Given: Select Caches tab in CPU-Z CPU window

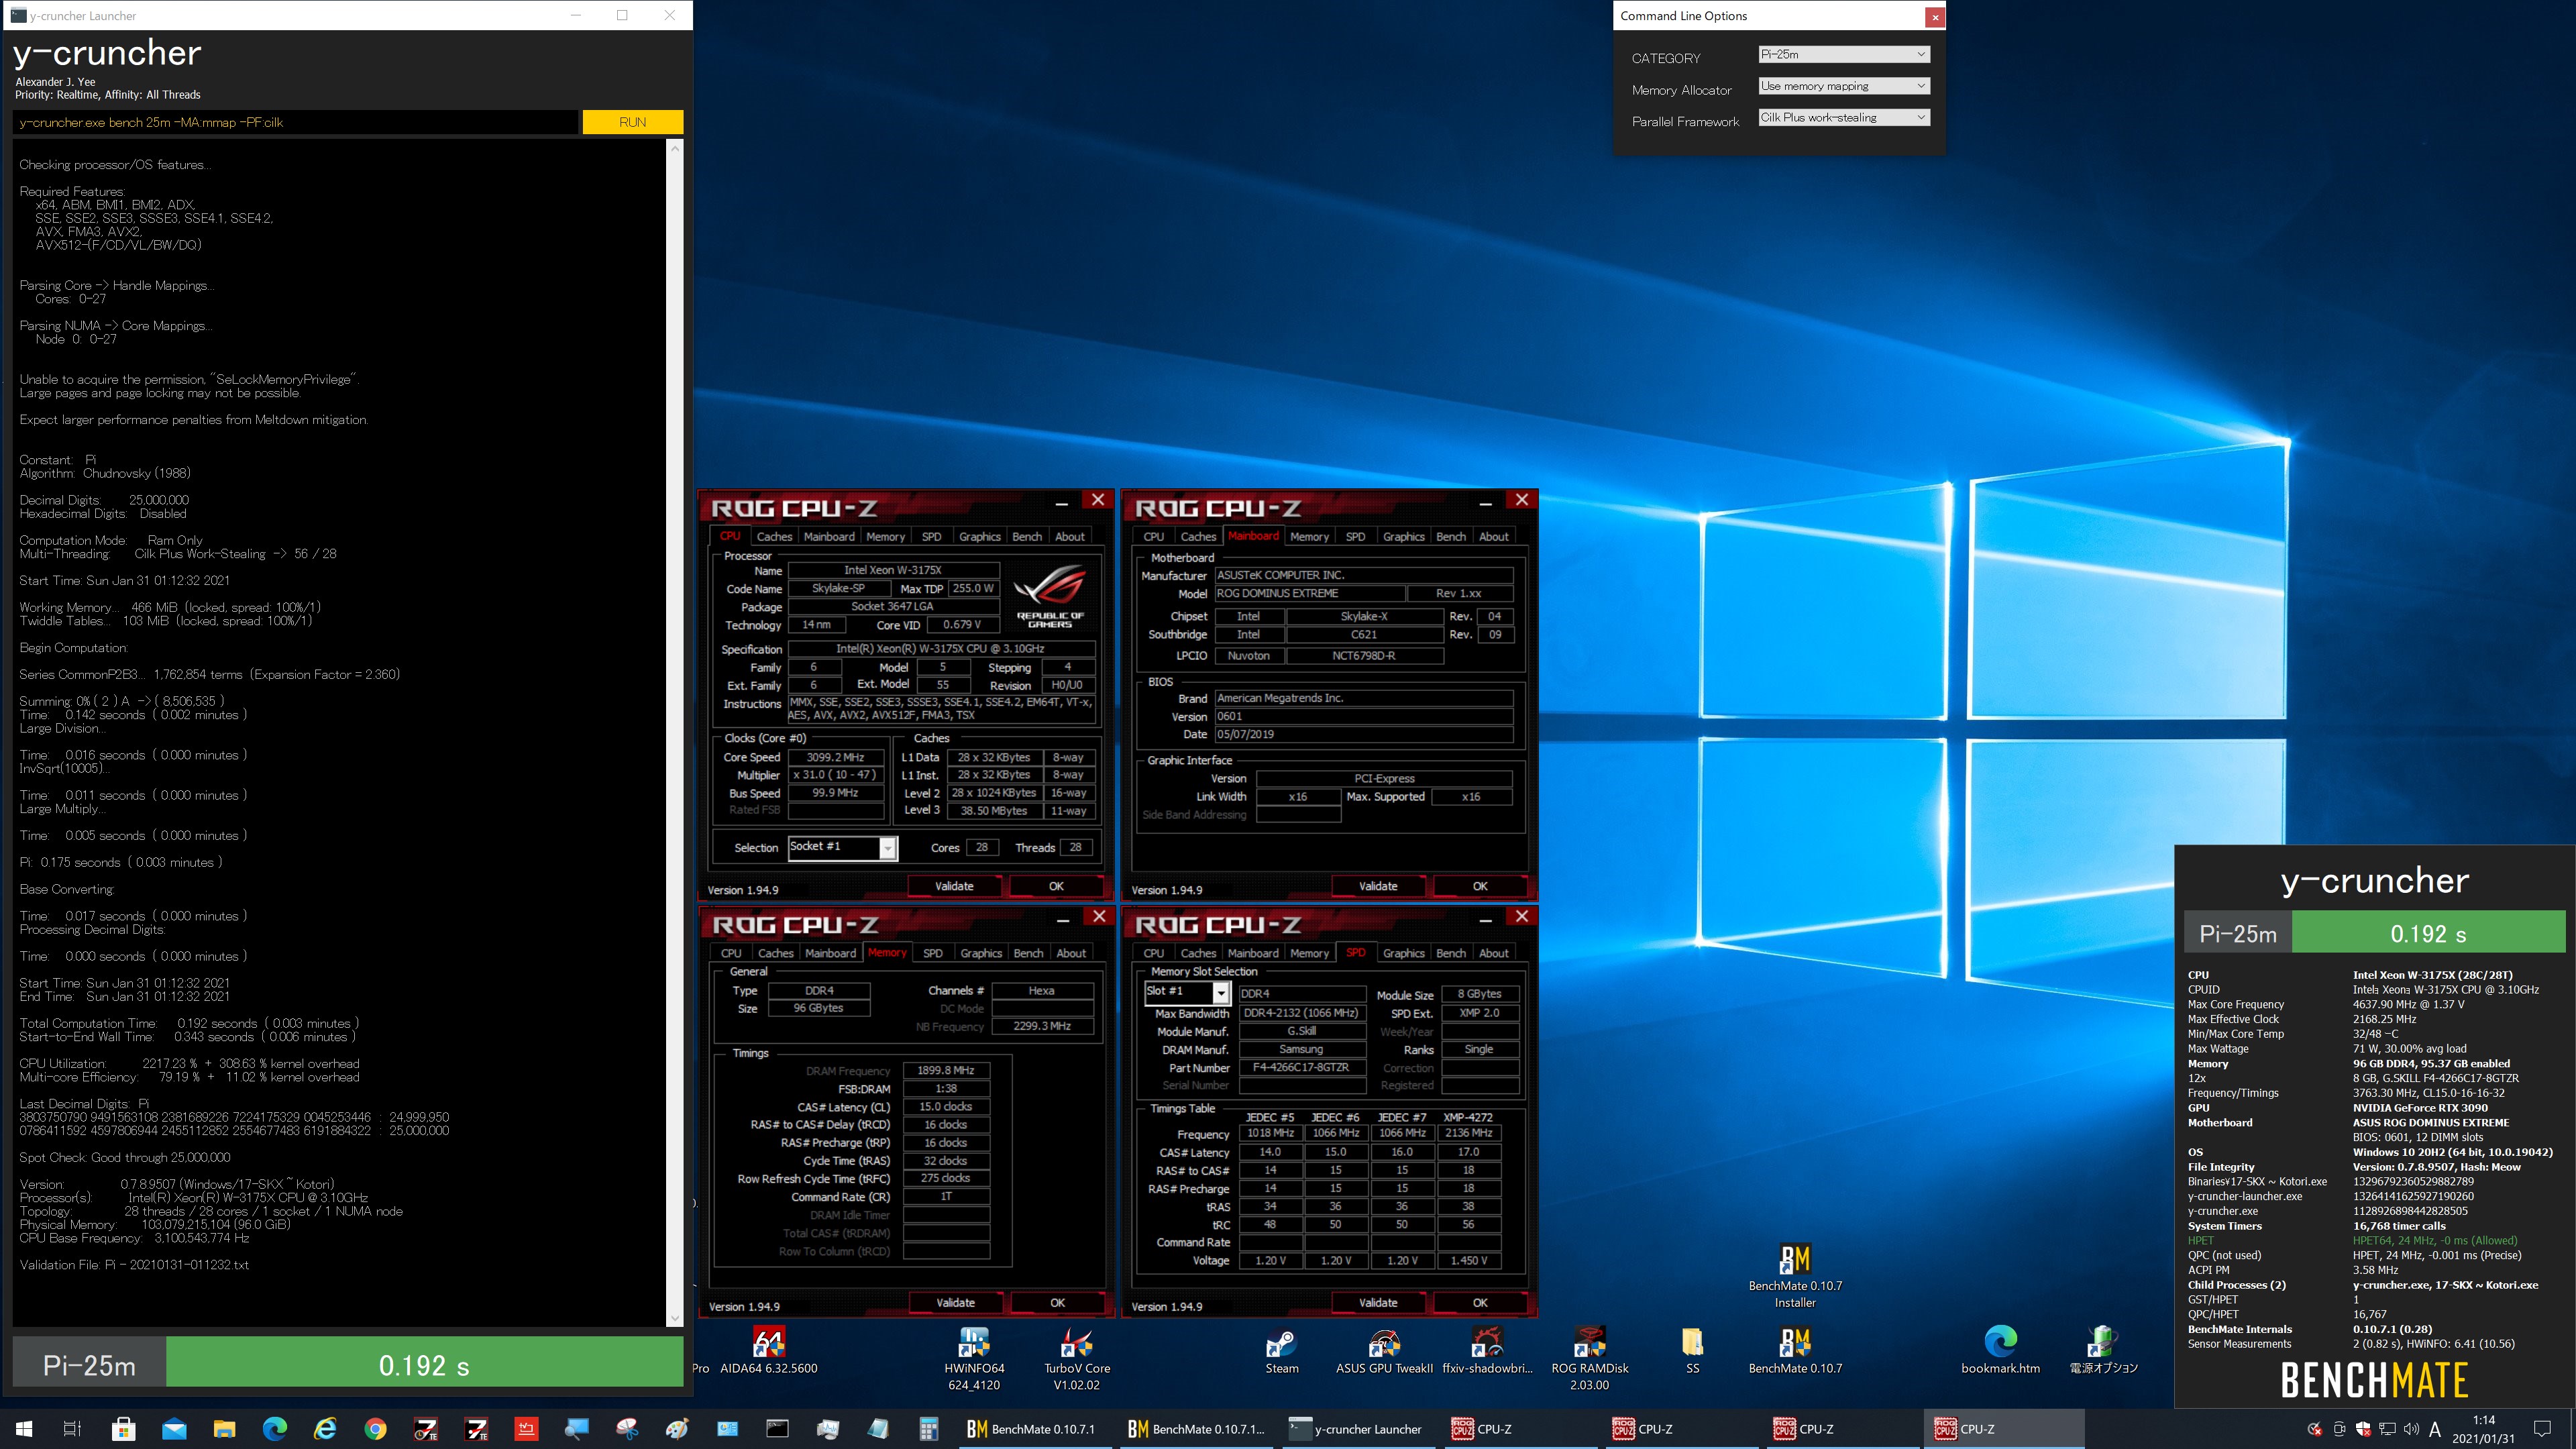Looking at the screenshot, I should coord(774,537).
